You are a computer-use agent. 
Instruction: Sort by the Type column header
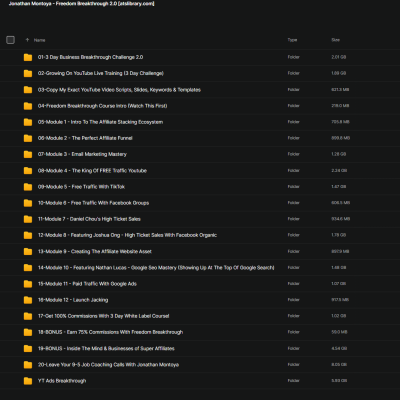point(292,40)
